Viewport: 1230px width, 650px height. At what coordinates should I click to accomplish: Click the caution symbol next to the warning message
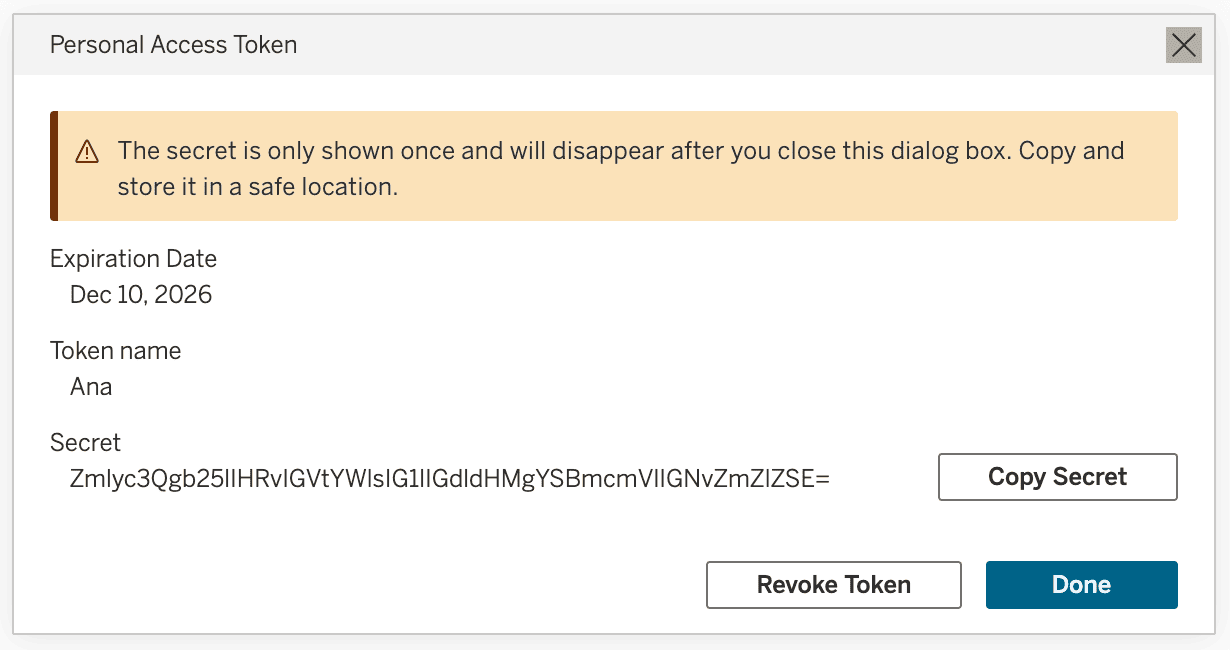point(88,152)
